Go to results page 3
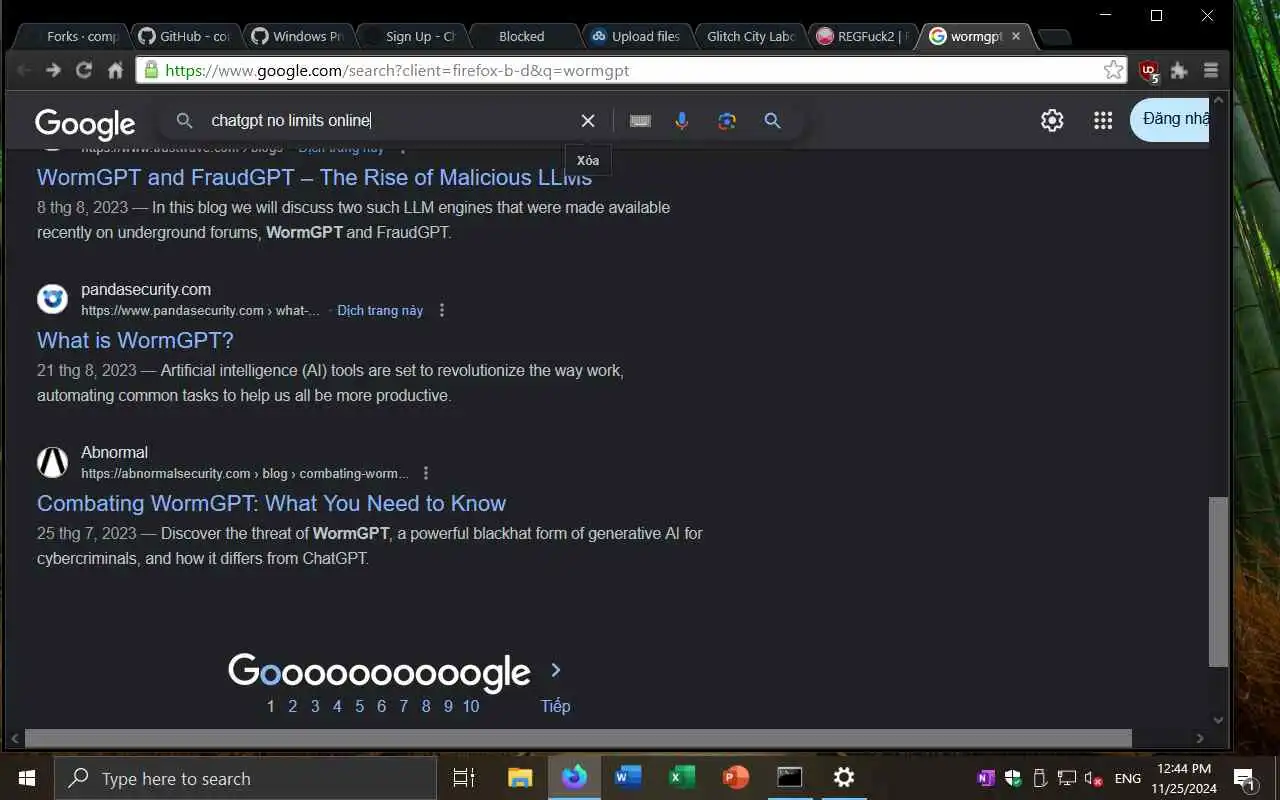1280x800 pixels. 315,706
